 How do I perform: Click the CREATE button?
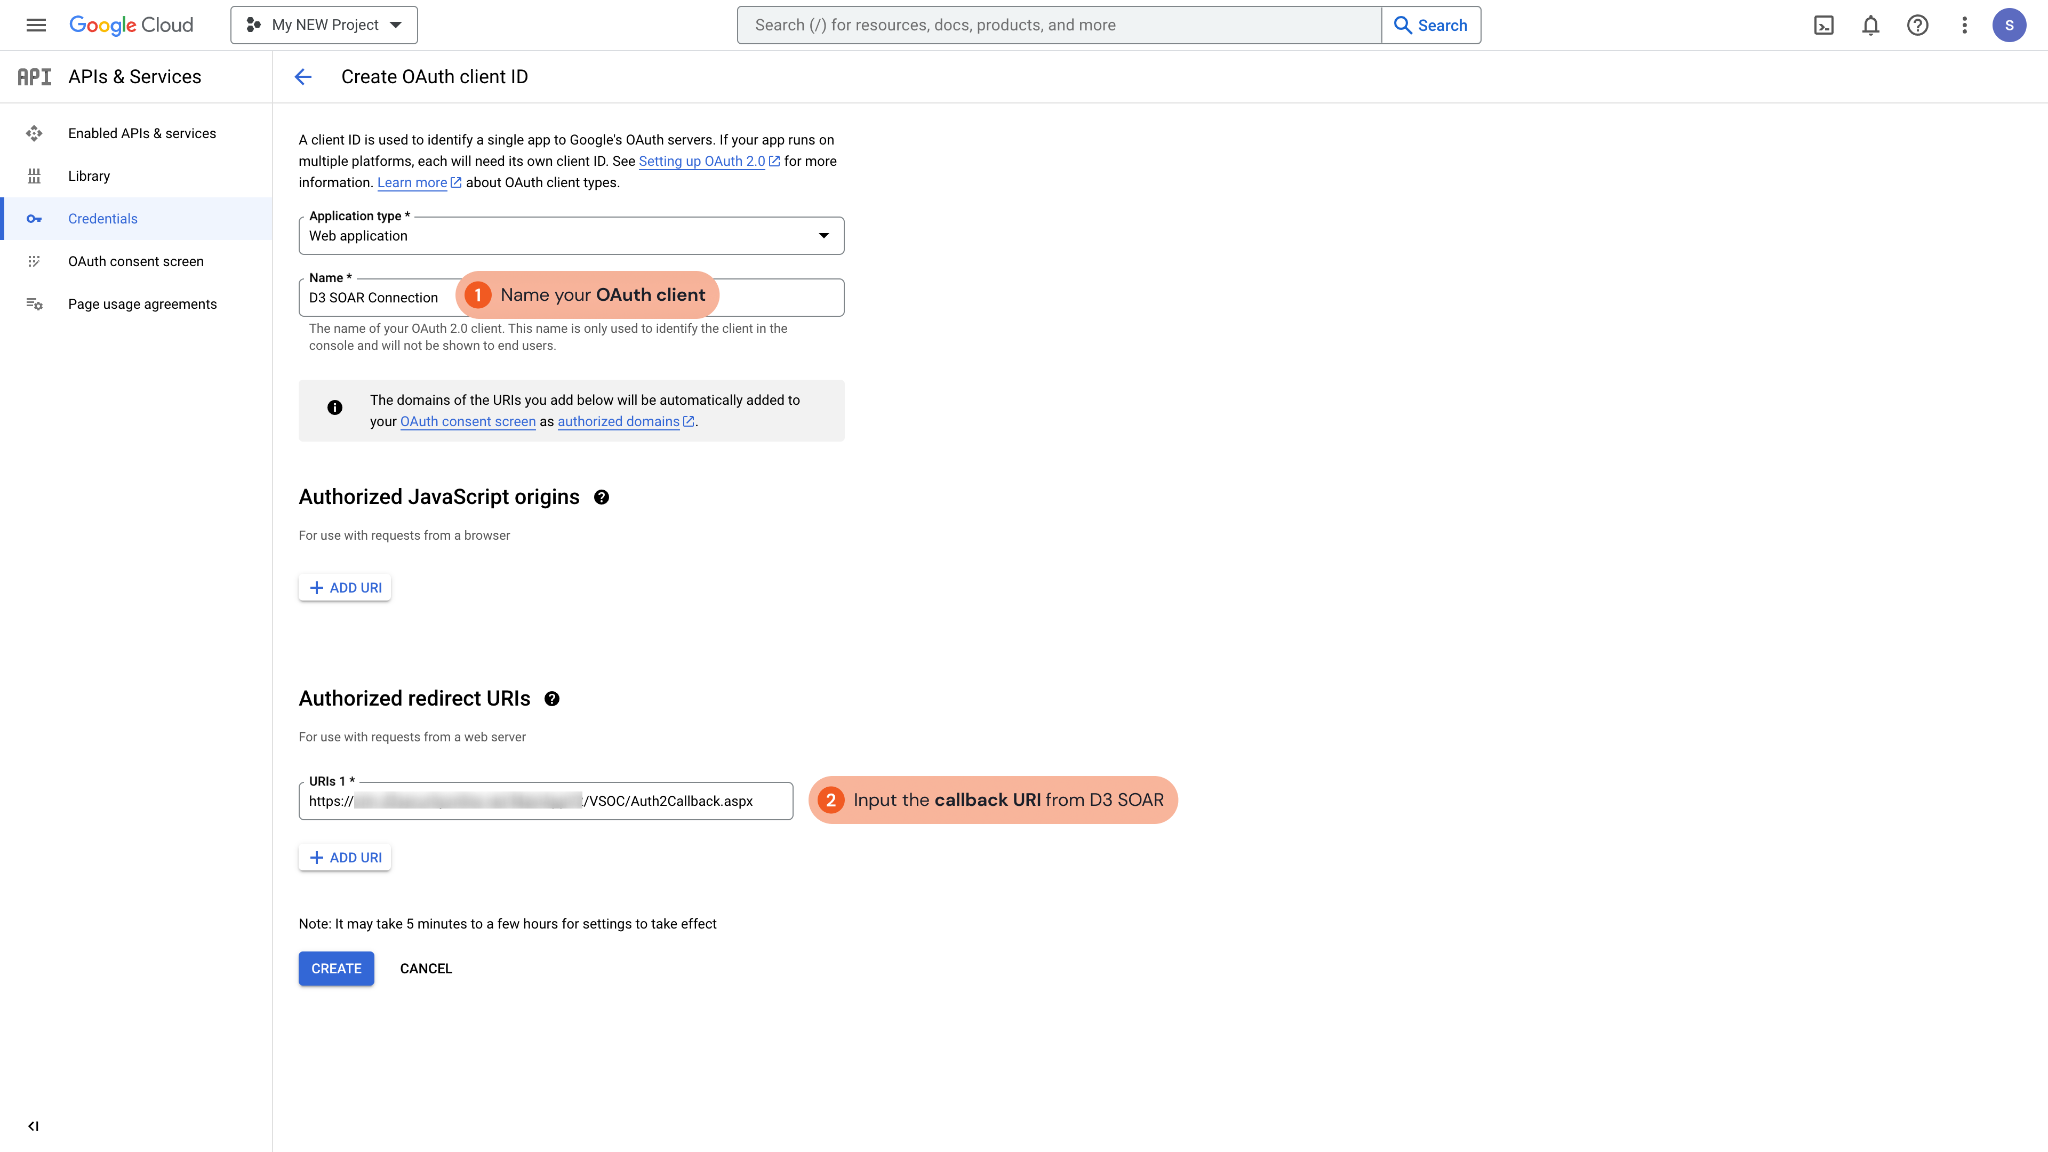tap(336, 968)
